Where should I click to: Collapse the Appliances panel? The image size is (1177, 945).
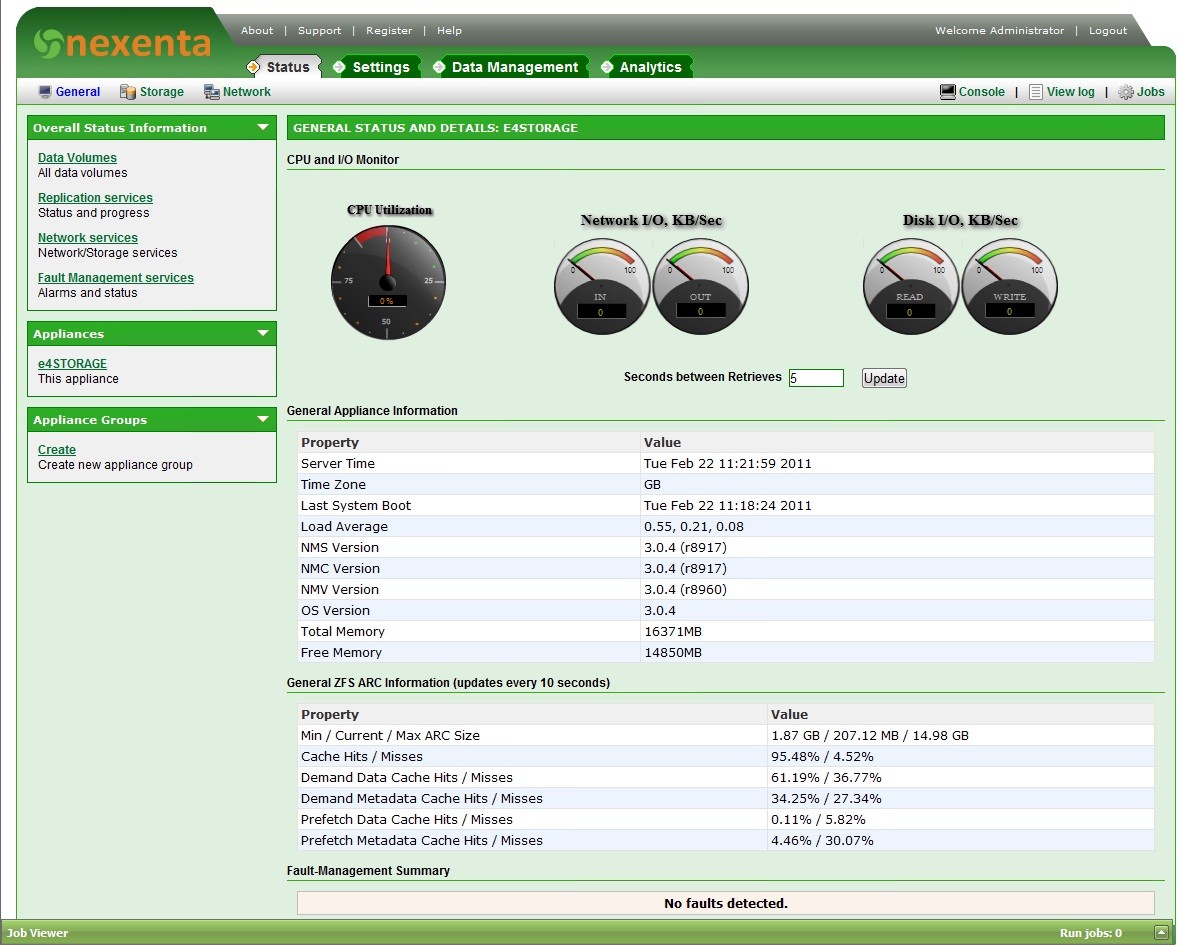pos(263,333)
